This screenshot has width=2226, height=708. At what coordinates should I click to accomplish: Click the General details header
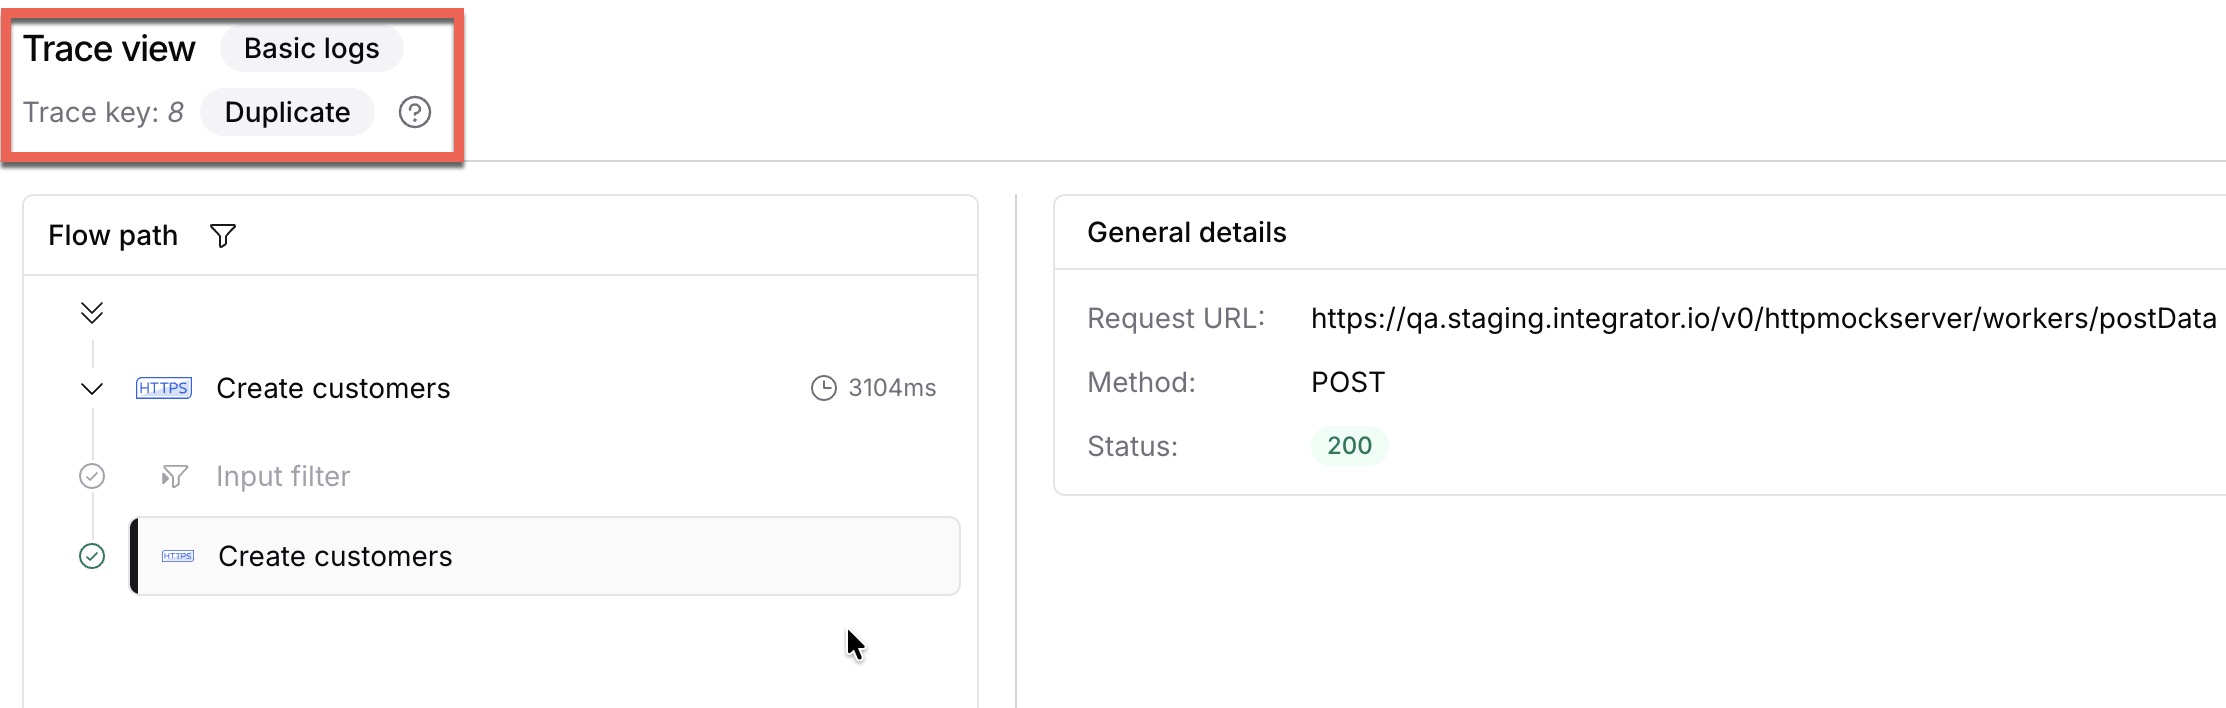point(1187,232)
